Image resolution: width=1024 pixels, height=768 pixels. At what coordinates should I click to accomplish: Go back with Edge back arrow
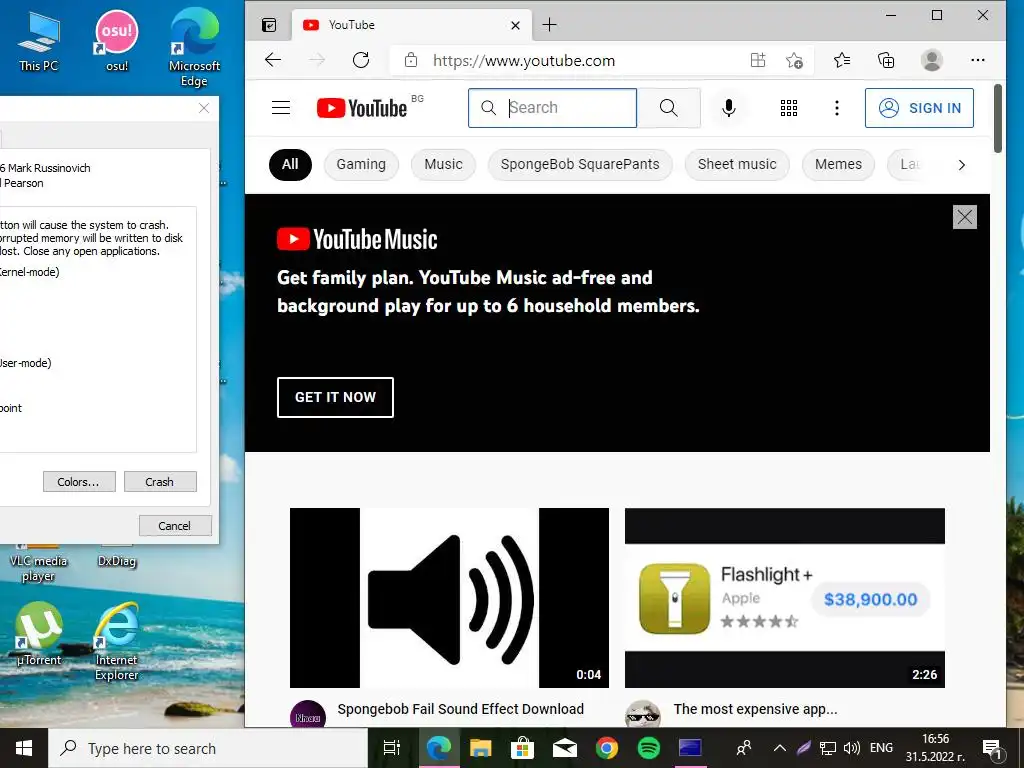(273, 60)
